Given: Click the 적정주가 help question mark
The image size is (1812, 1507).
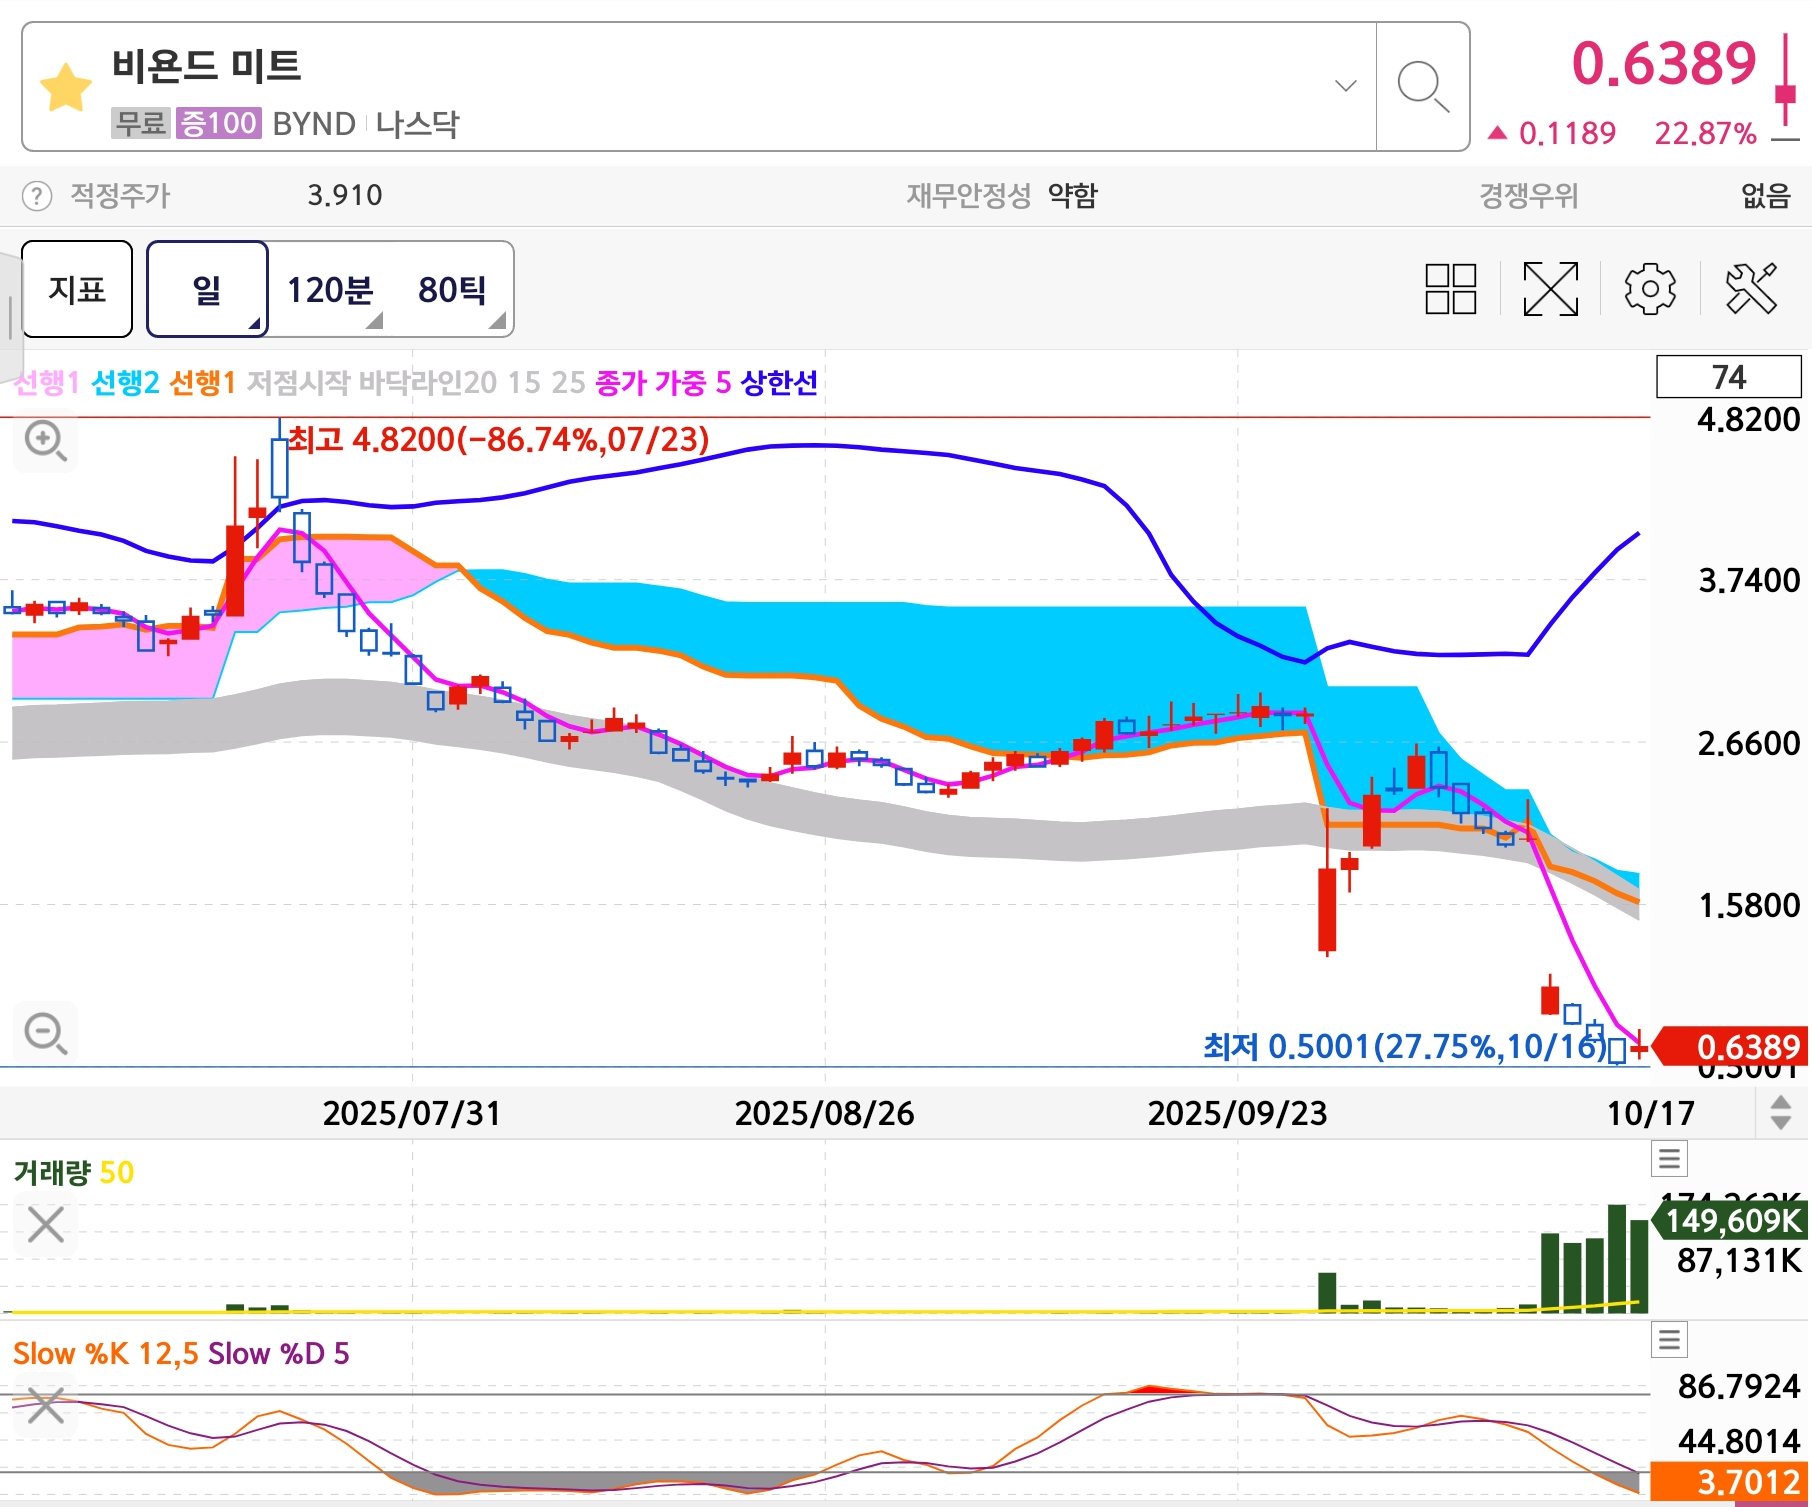Looking at the screenshot, I should pyautogui.click(x=37, y=196).
